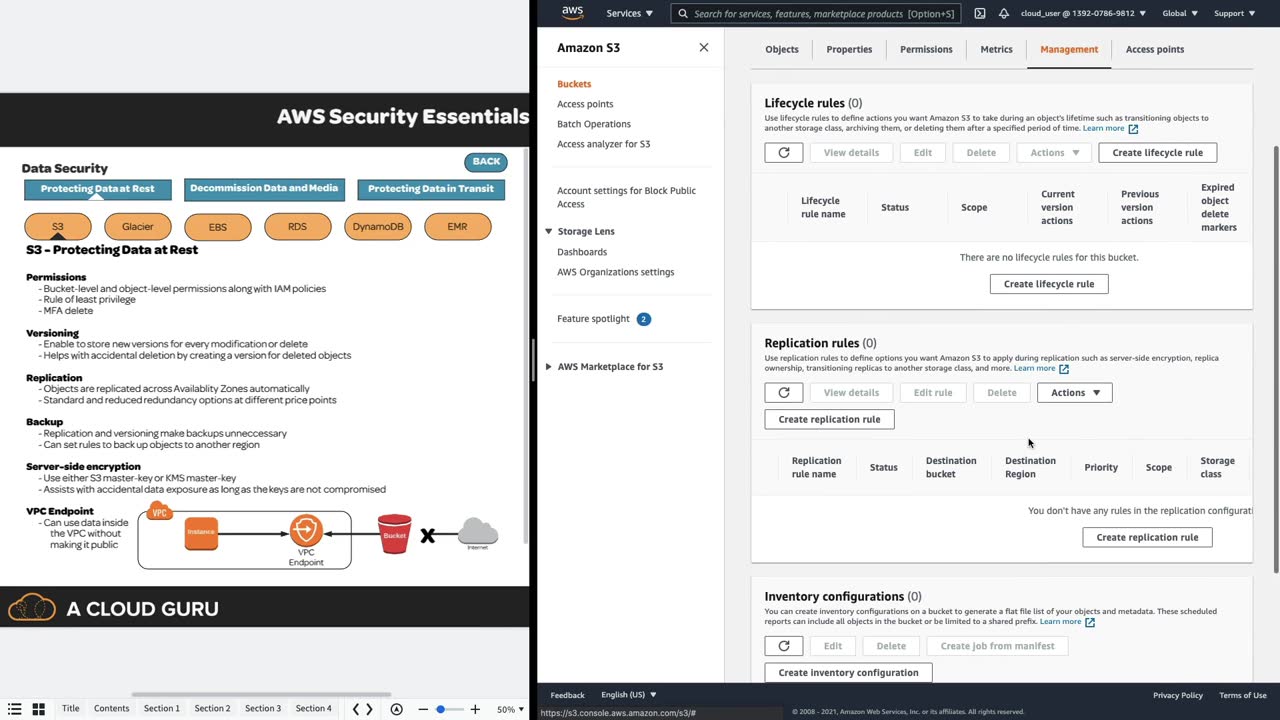Change the English (US) language selector
The width and height of the screenshot is (1280, 720).
pyautogui.click(x=628, y=695)
